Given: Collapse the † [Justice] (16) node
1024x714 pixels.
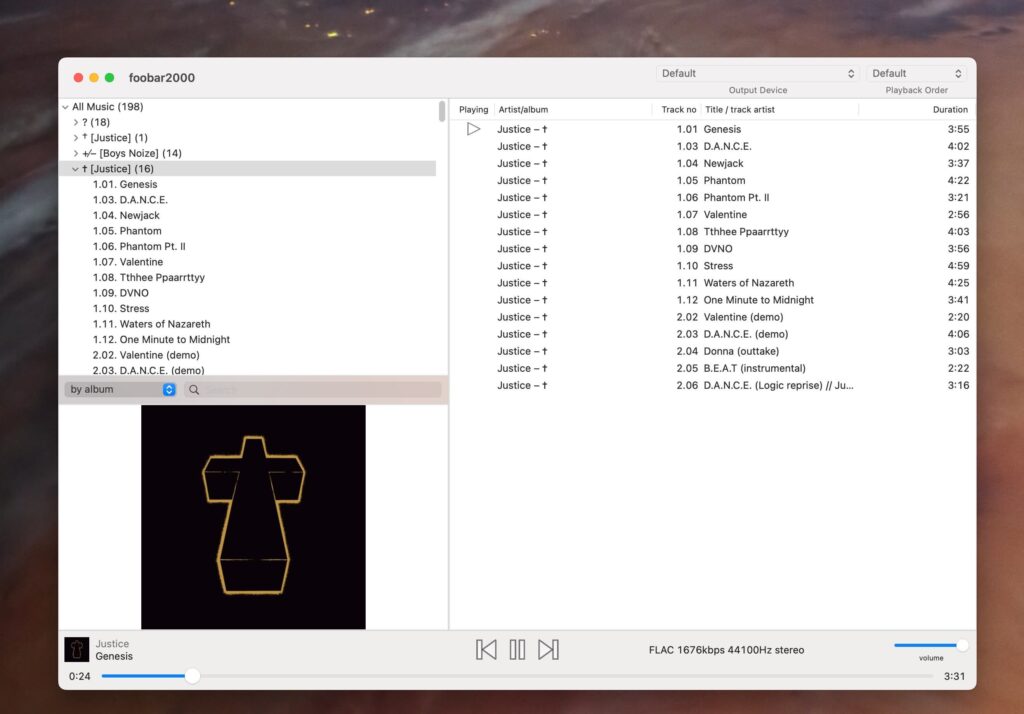Looking at the screenshot, I should [x=76, y=169].
